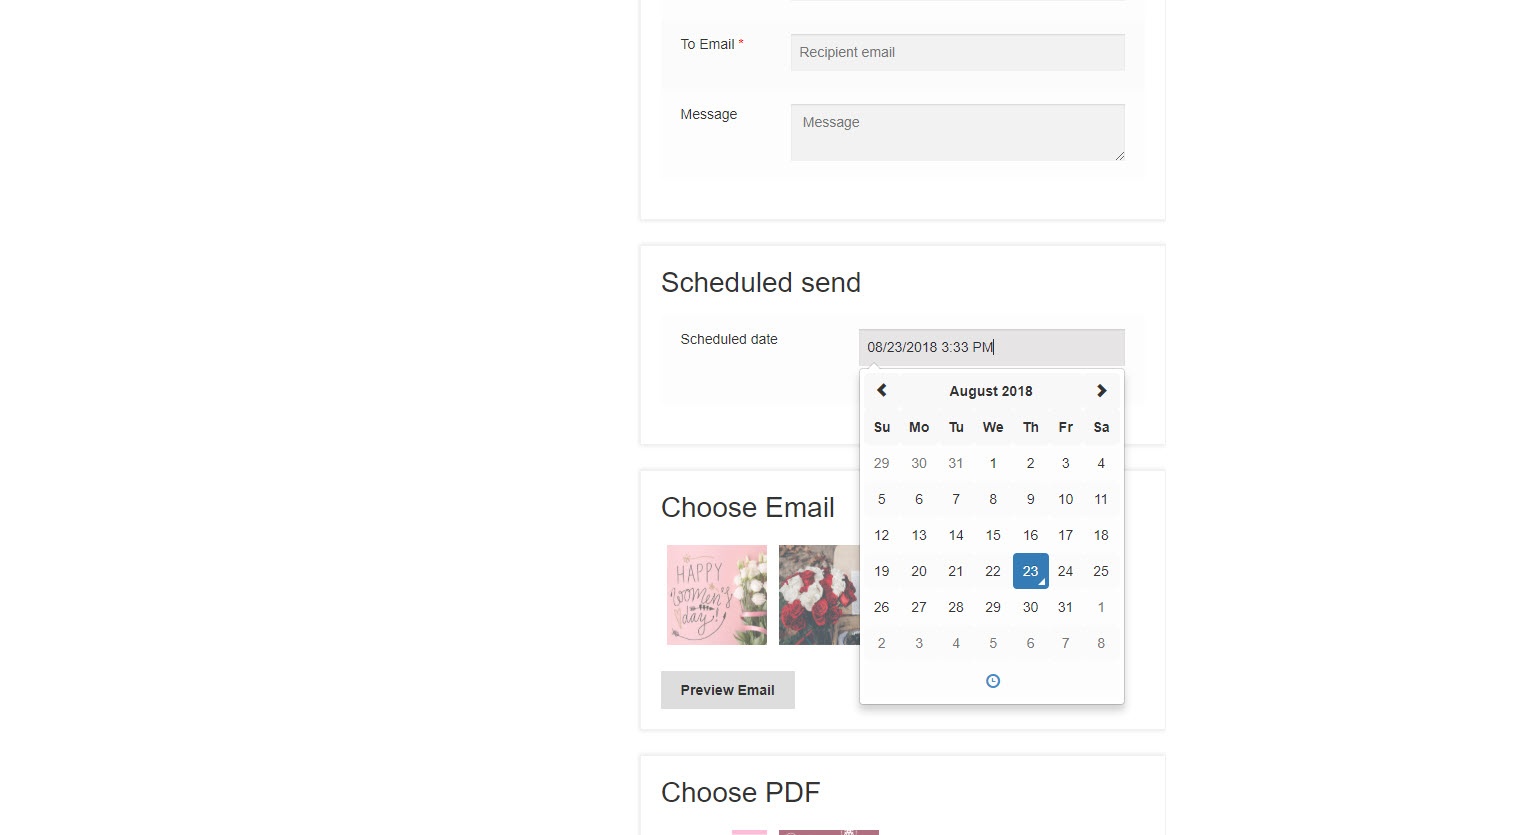Viewport: 1513px width, 835px height.
Task: Choose September 8 in the calendar
Action: click(1101, 643)
